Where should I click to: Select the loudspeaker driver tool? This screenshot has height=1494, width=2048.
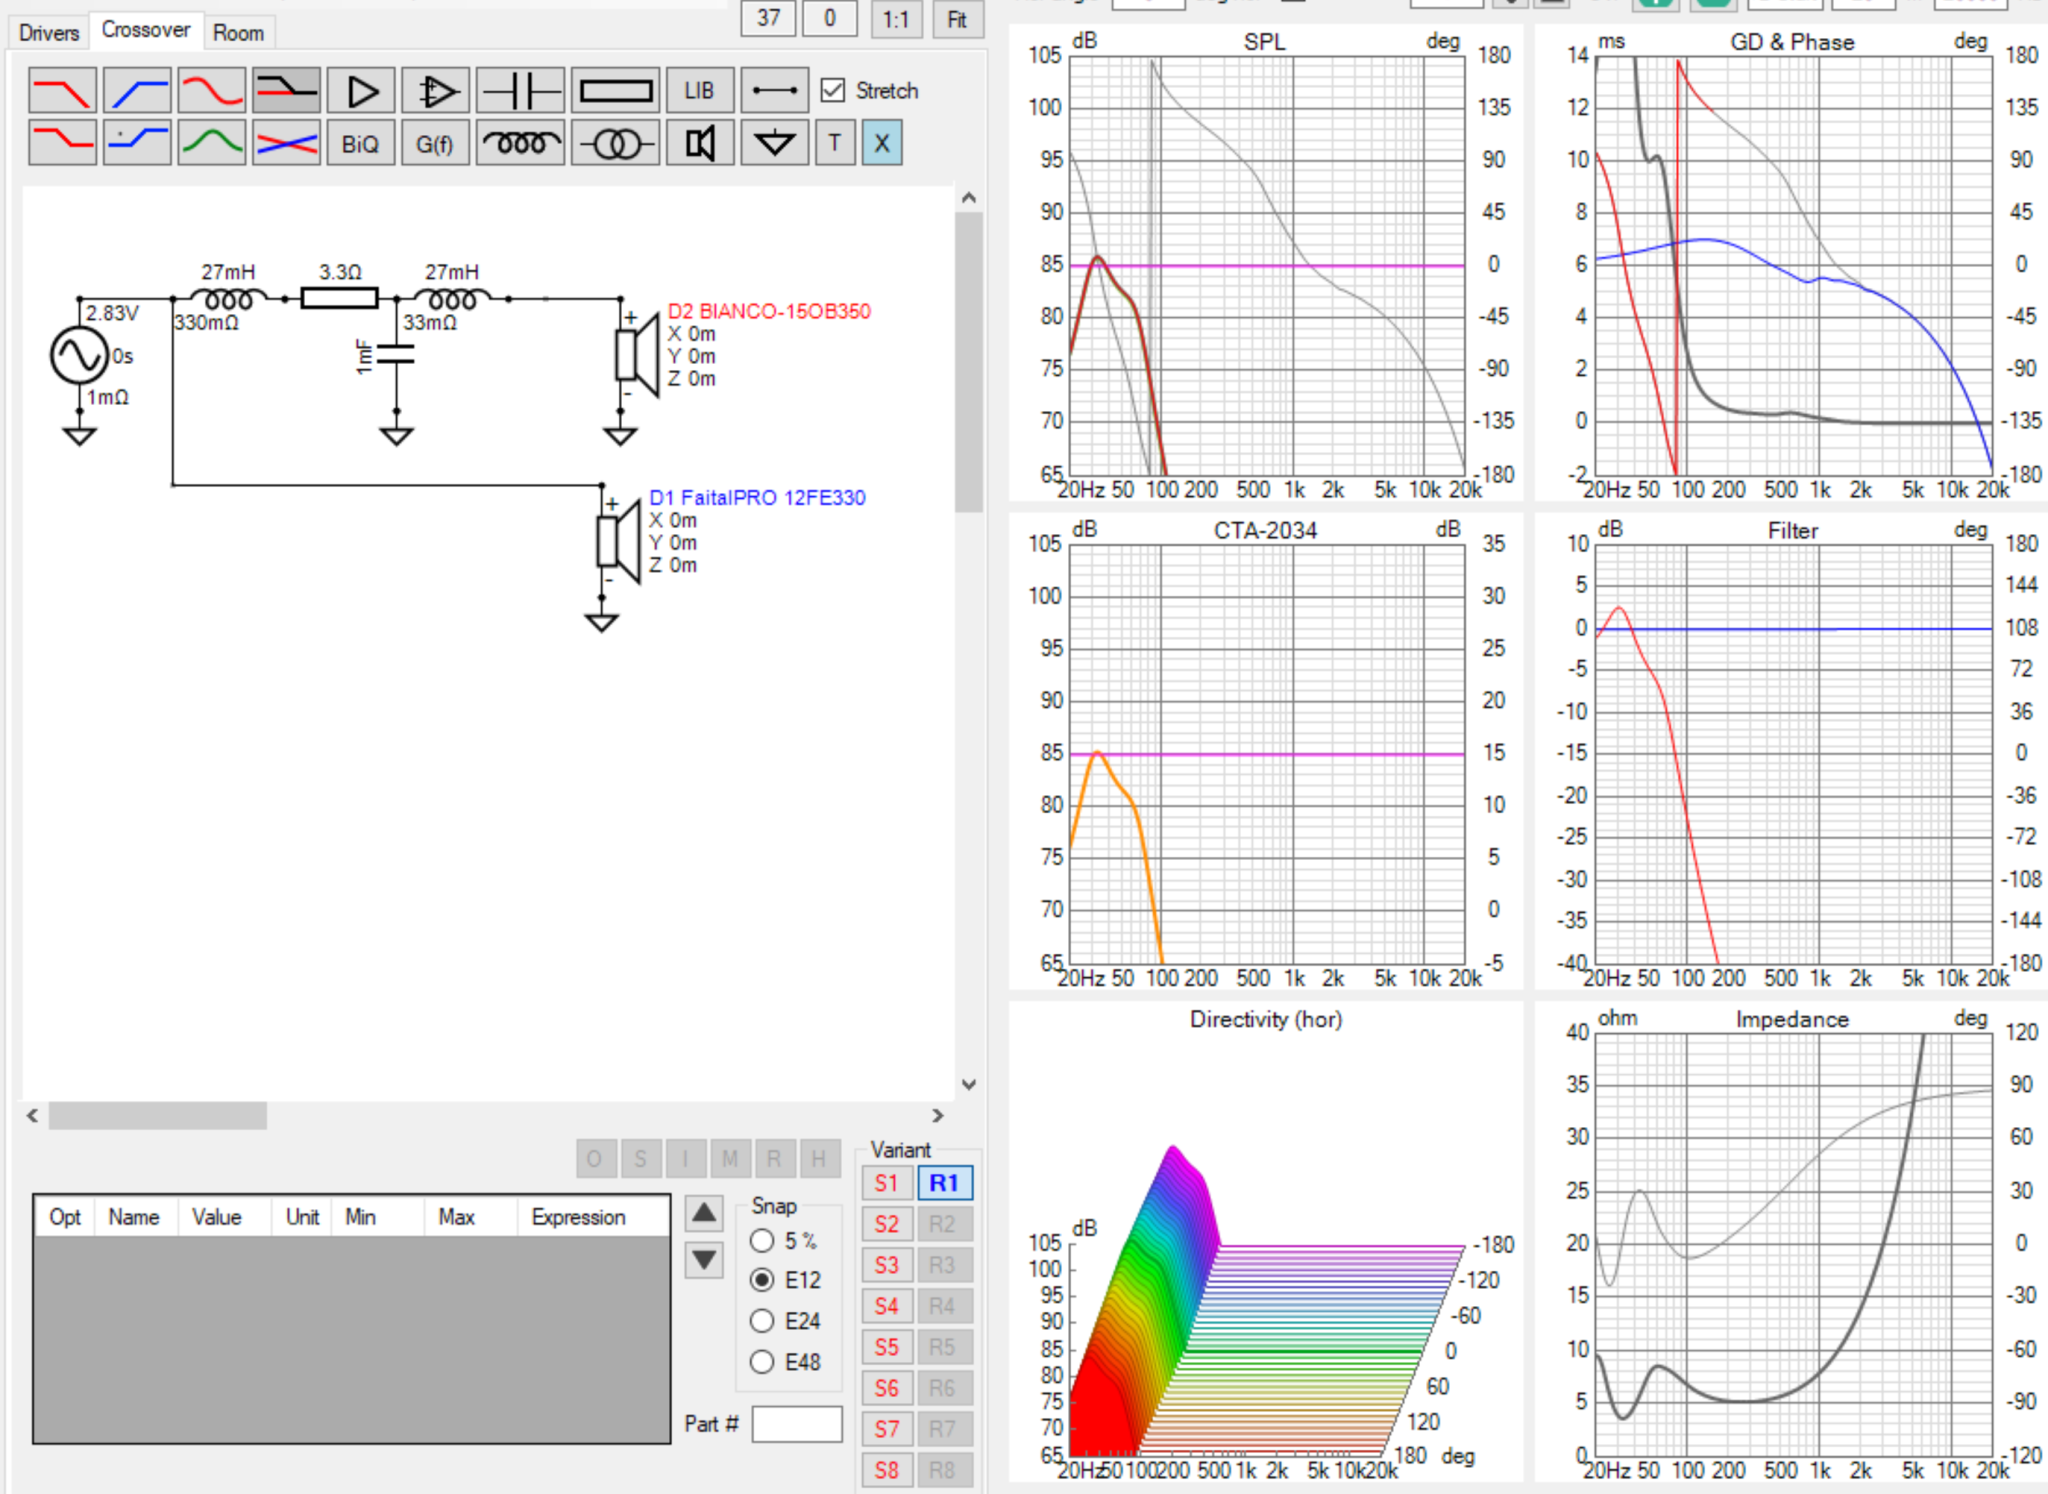coord(699,143)
